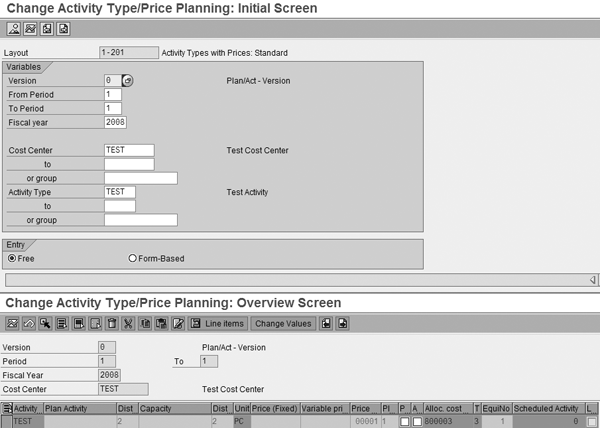The width and height of the screenshot is (600, 428).
Task: Click the Activity Type 'or group' field
Action: (141, 220)
